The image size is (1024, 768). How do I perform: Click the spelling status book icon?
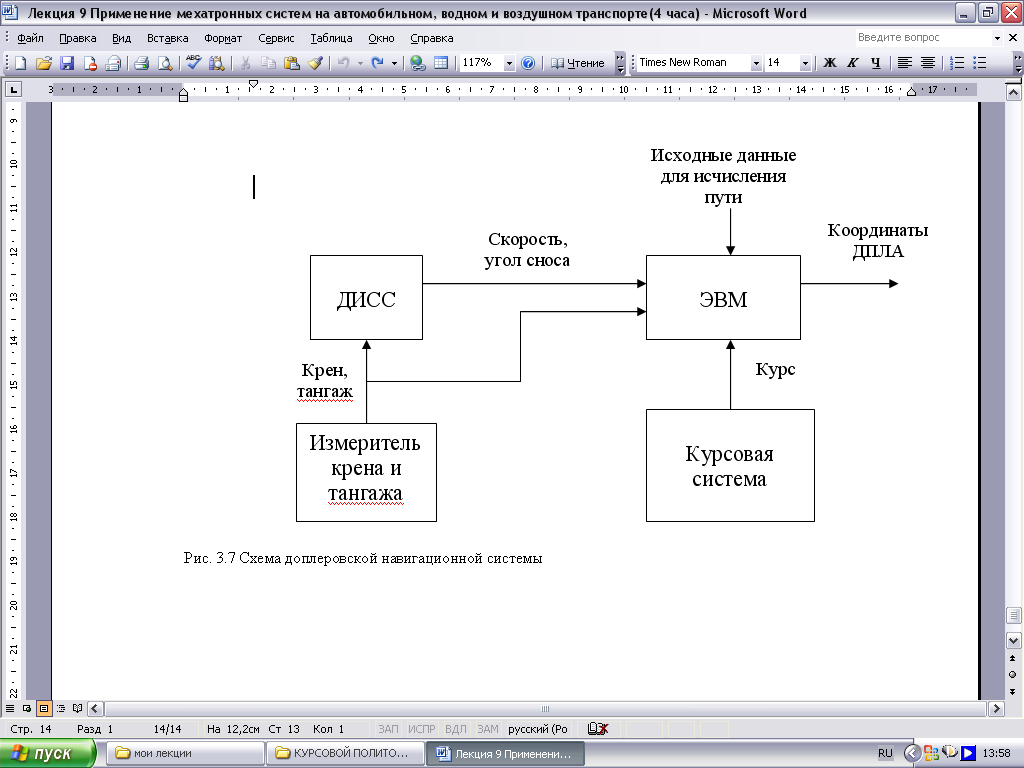(x=598, y=729)
